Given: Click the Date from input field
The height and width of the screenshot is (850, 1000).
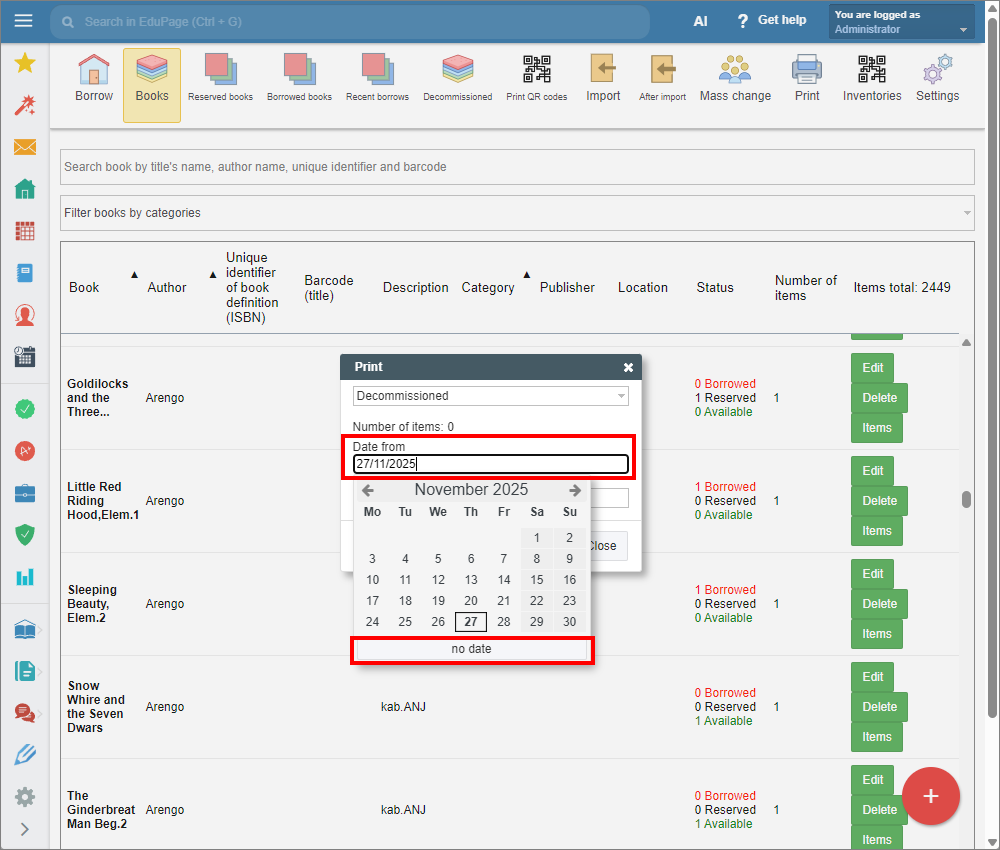Looking at the screenshot, I should (491, 464).
